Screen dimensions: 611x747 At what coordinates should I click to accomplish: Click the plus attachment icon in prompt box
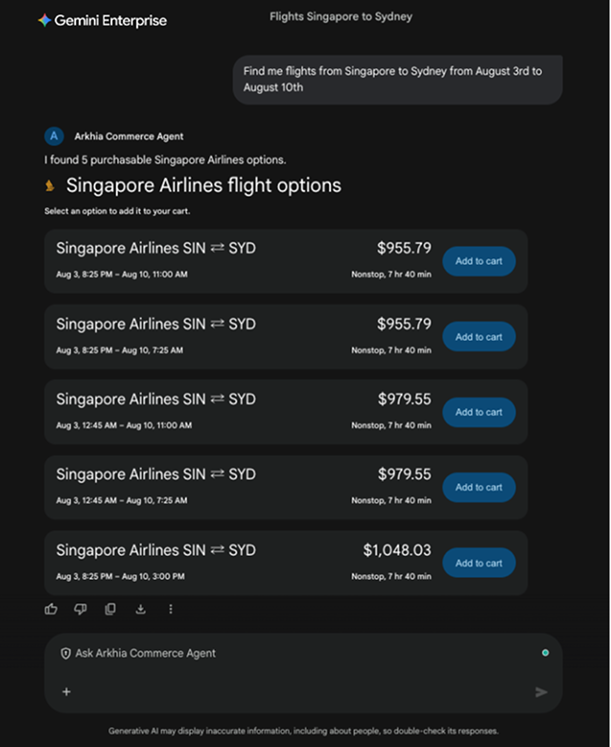point(67,691)
